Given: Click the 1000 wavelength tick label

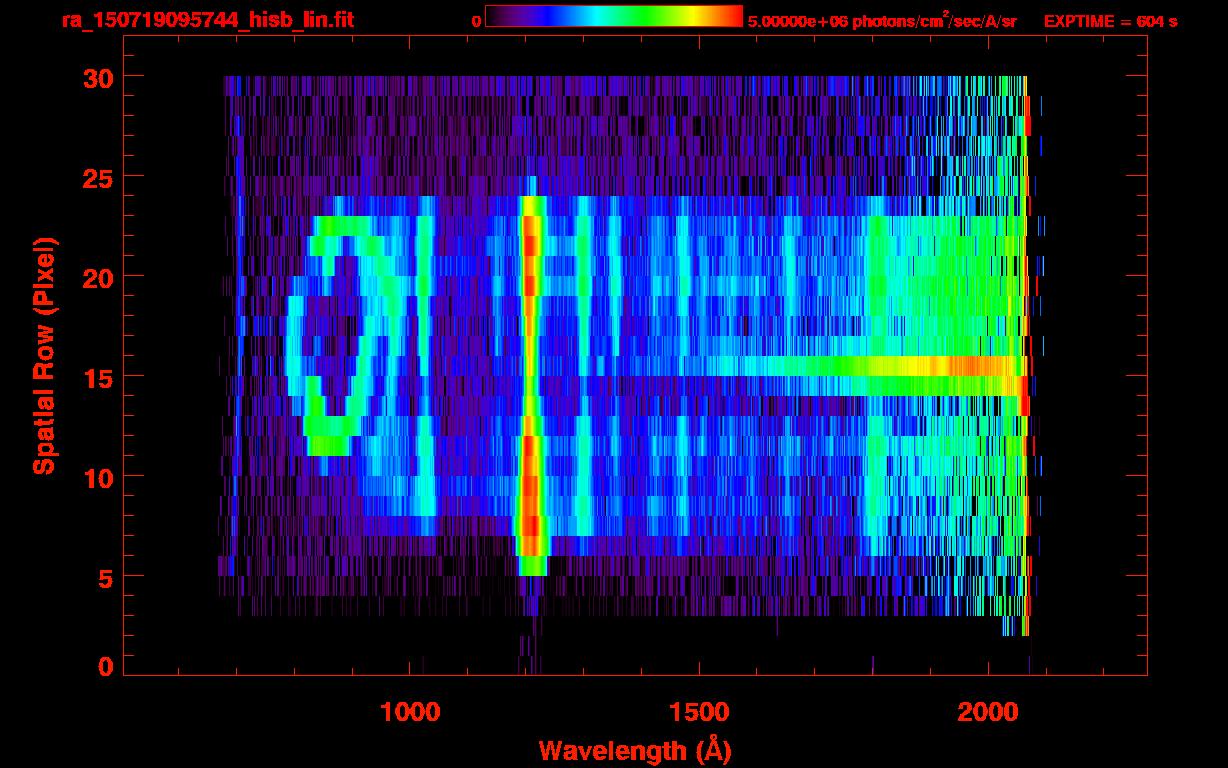Looking at the screenshot, I should pyautogui.click(x=409, y=712).
